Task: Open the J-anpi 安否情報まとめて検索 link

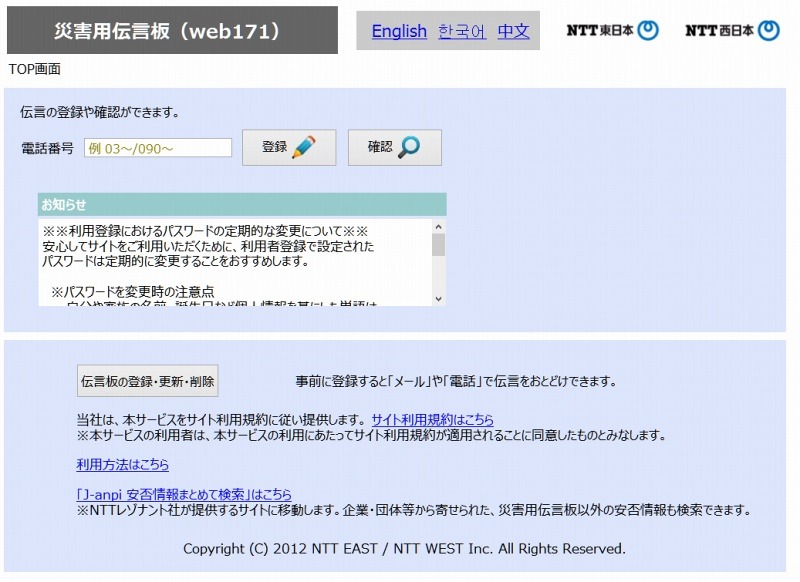Action: point(184,494)
